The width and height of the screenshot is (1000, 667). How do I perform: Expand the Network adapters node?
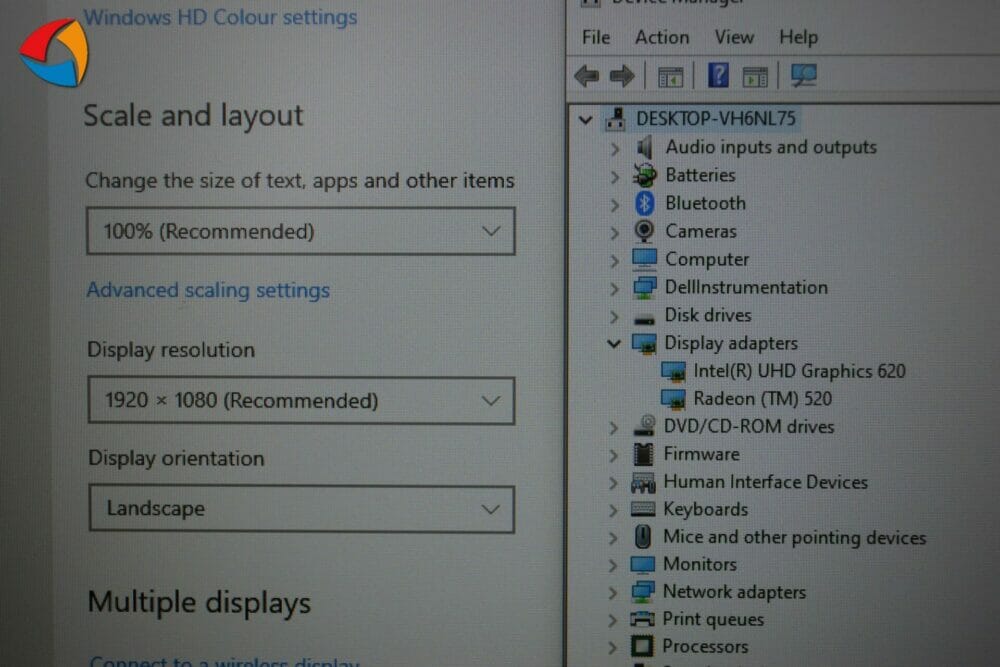pos(613,593)
